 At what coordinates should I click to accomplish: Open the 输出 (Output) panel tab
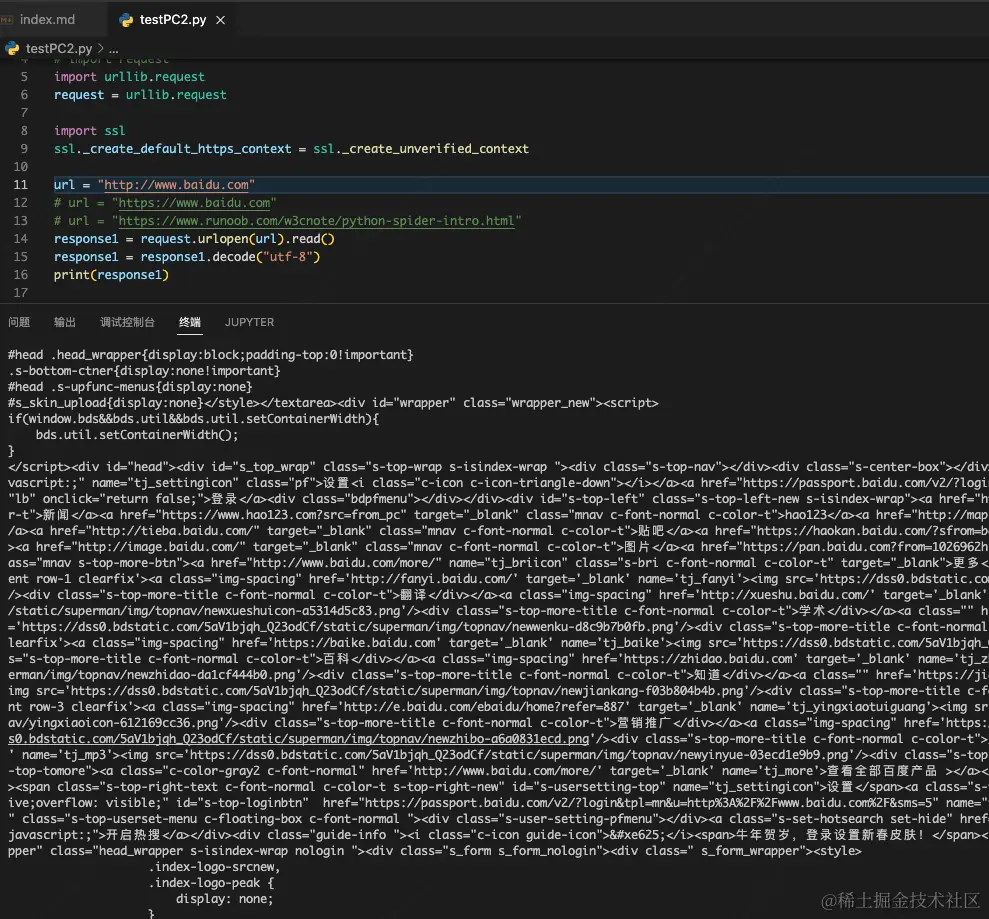65,322
